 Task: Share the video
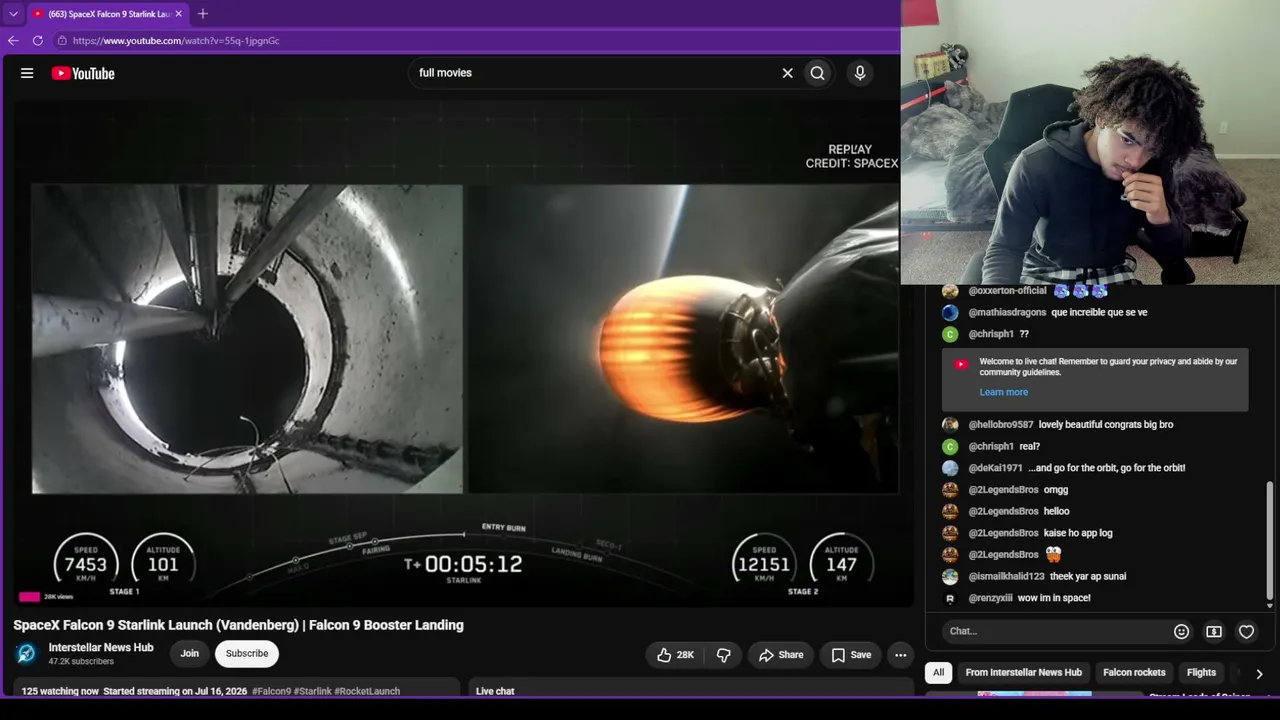click(781, 655)
